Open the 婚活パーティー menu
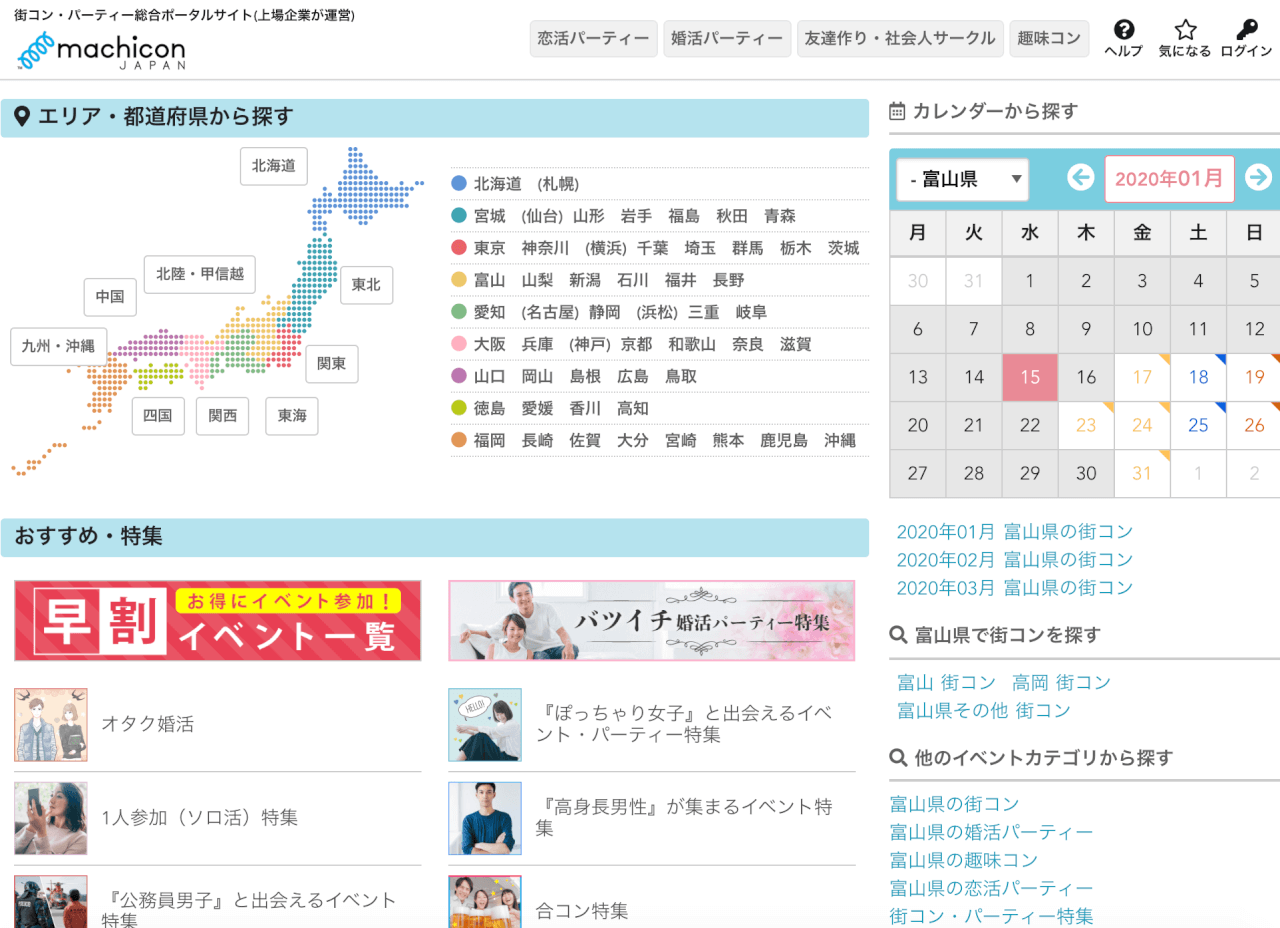This screenshot has height=928, width=1280. [x=727, y=39]
